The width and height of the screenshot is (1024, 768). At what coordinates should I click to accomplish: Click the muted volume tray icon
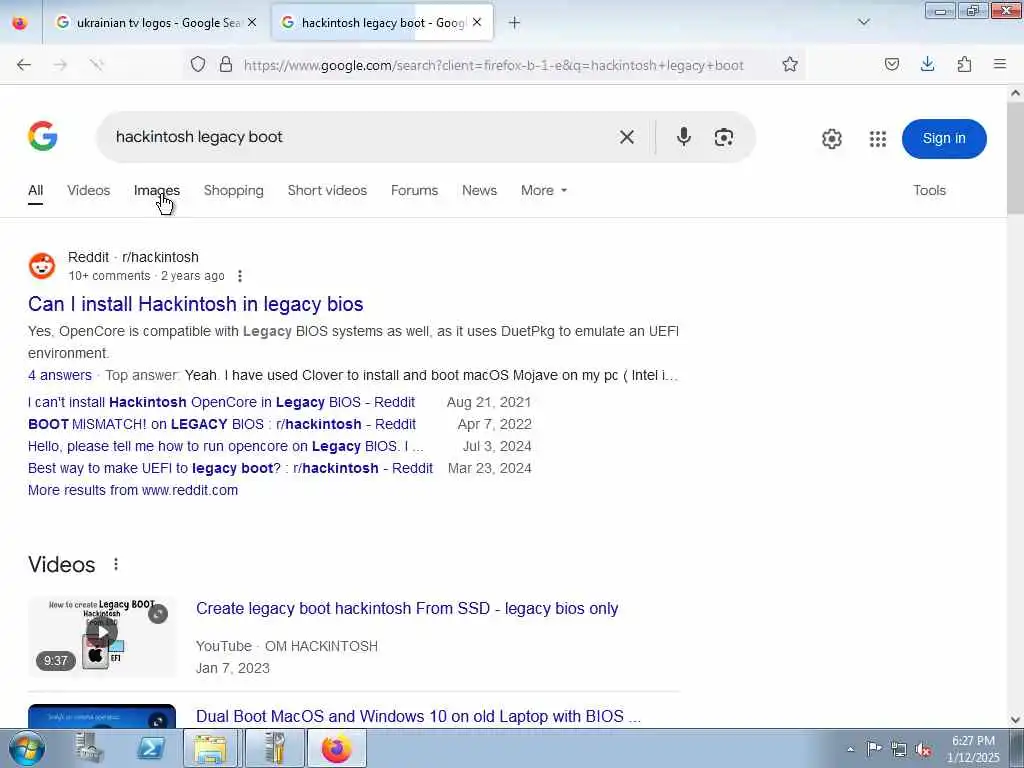(923, 749)
